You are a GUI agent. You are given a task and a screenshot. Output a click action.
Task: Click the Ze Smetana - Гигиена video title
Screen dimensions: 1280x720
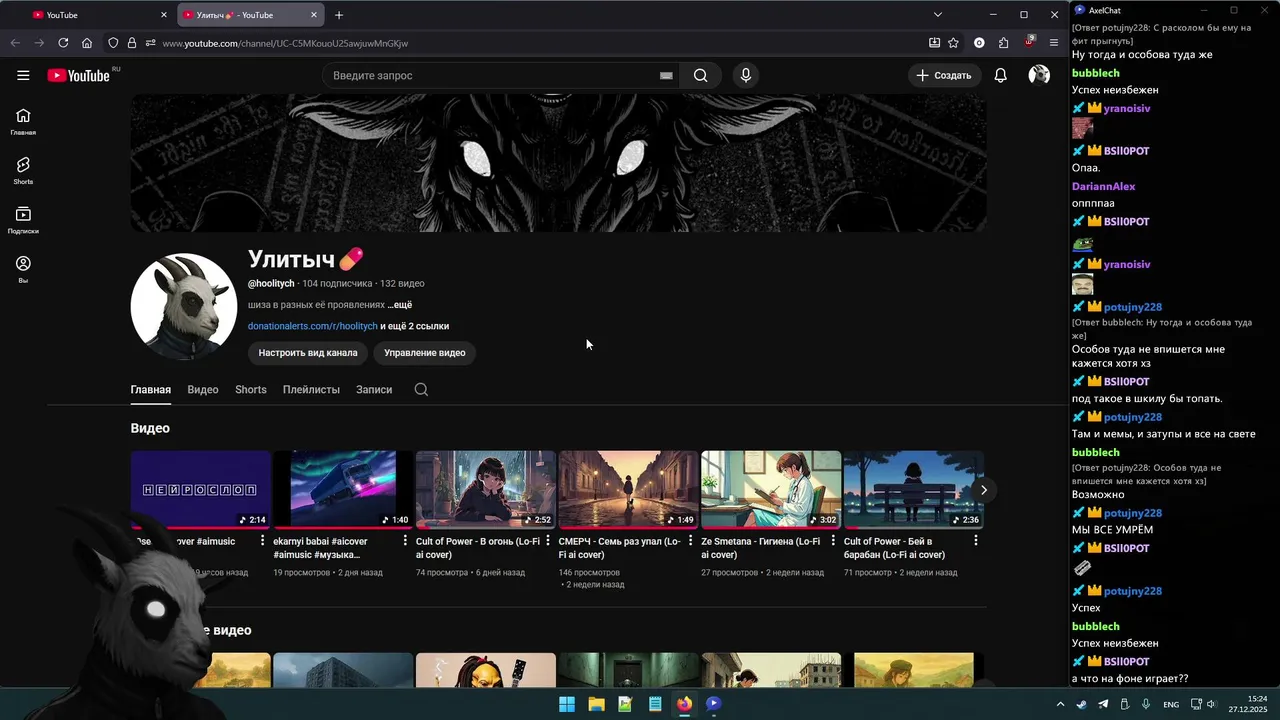tap(760, 548)
